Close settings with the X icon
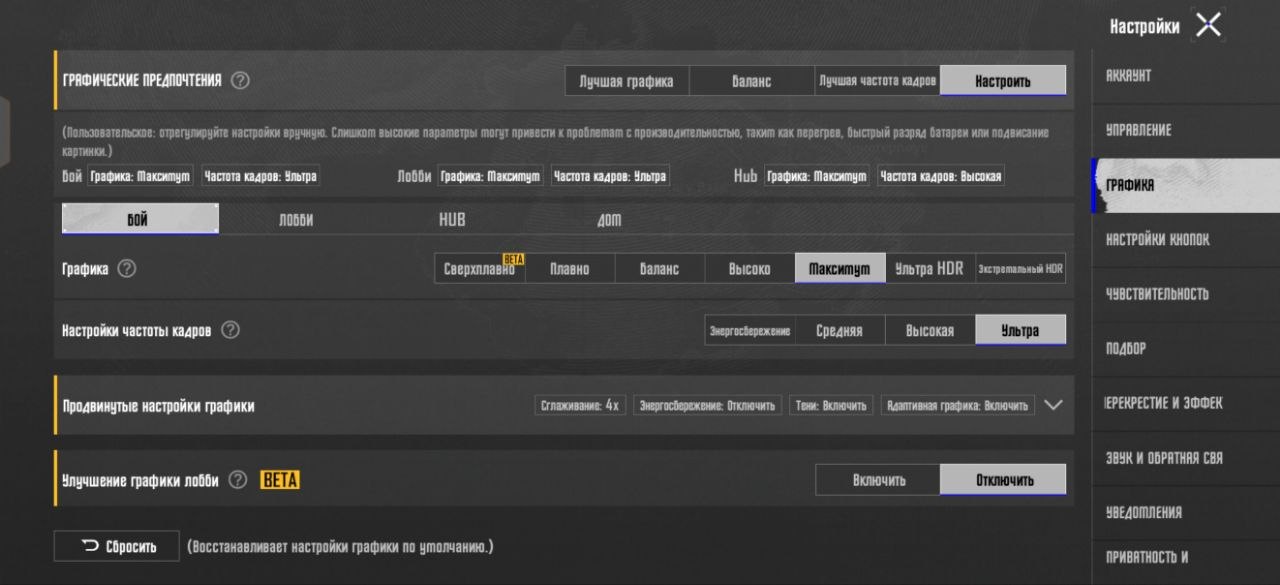 pyautogui.click(x=1209, y=26)
